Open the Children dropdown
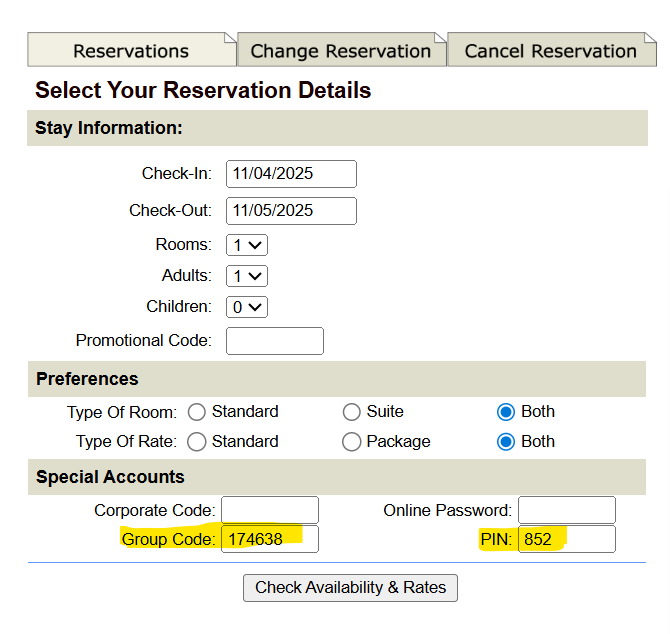The image size is (670, 634). click(247, 307)
